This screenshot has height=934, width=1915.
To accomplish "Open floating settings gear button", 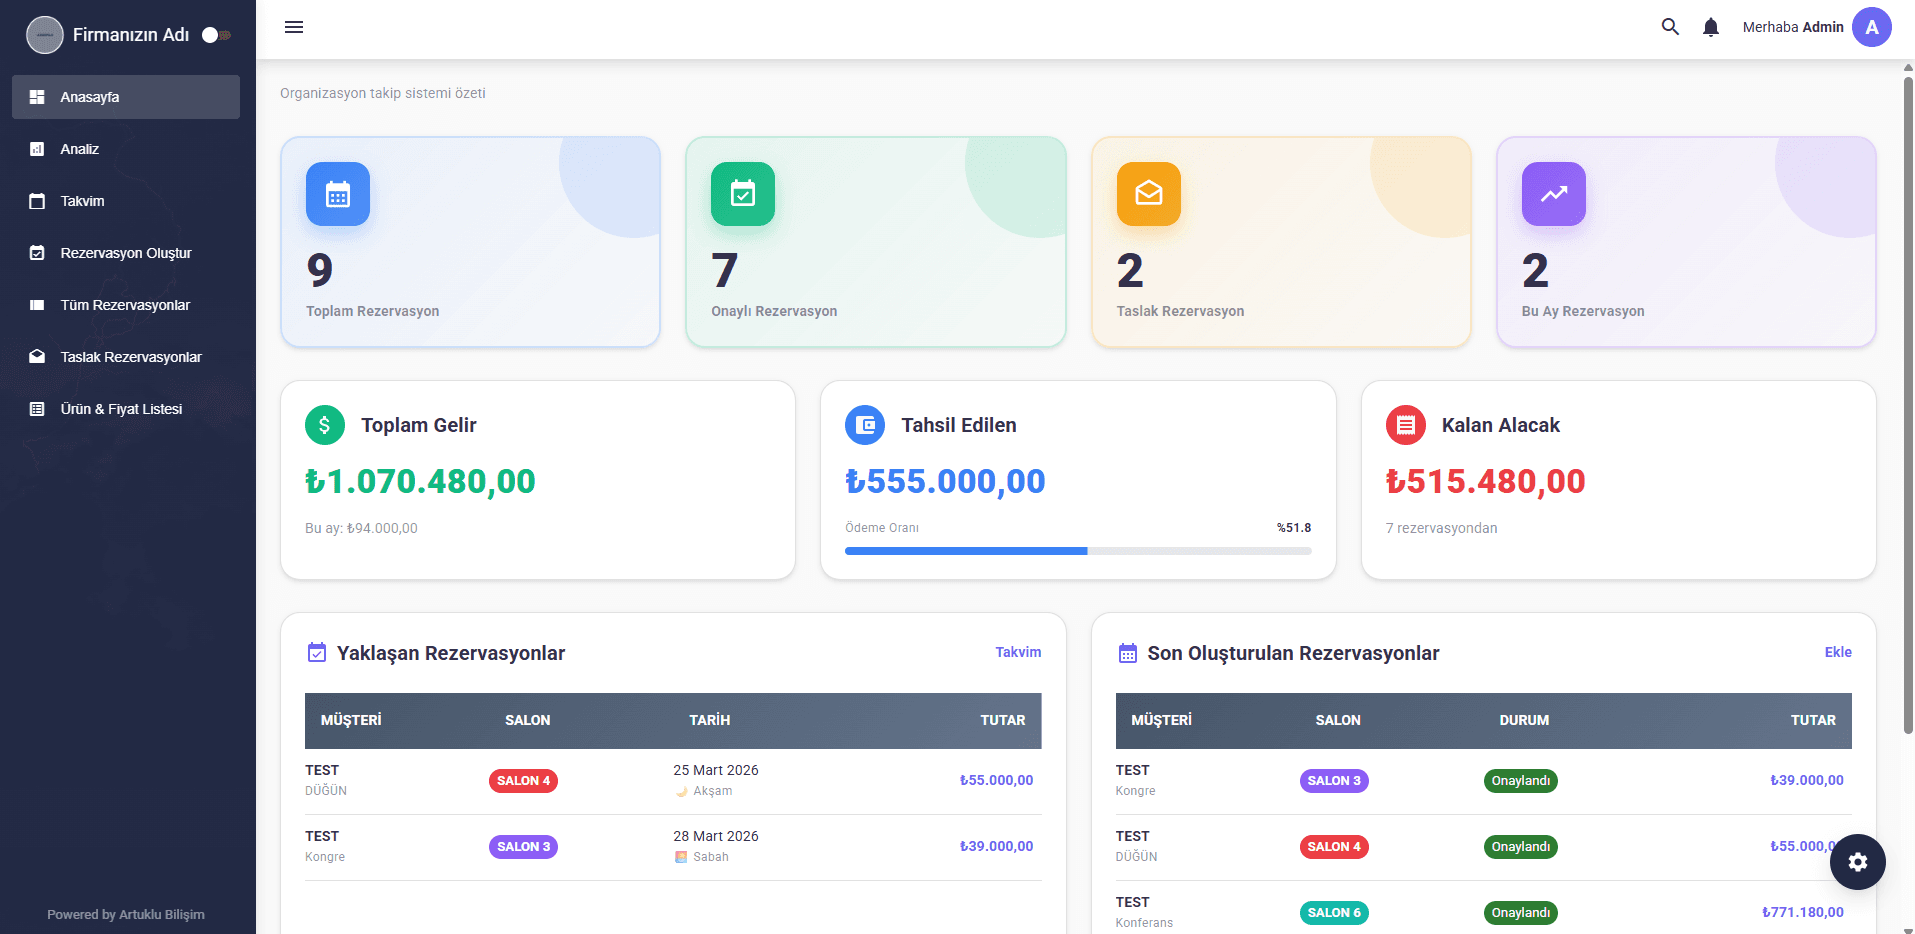I will pos(1857,862).
